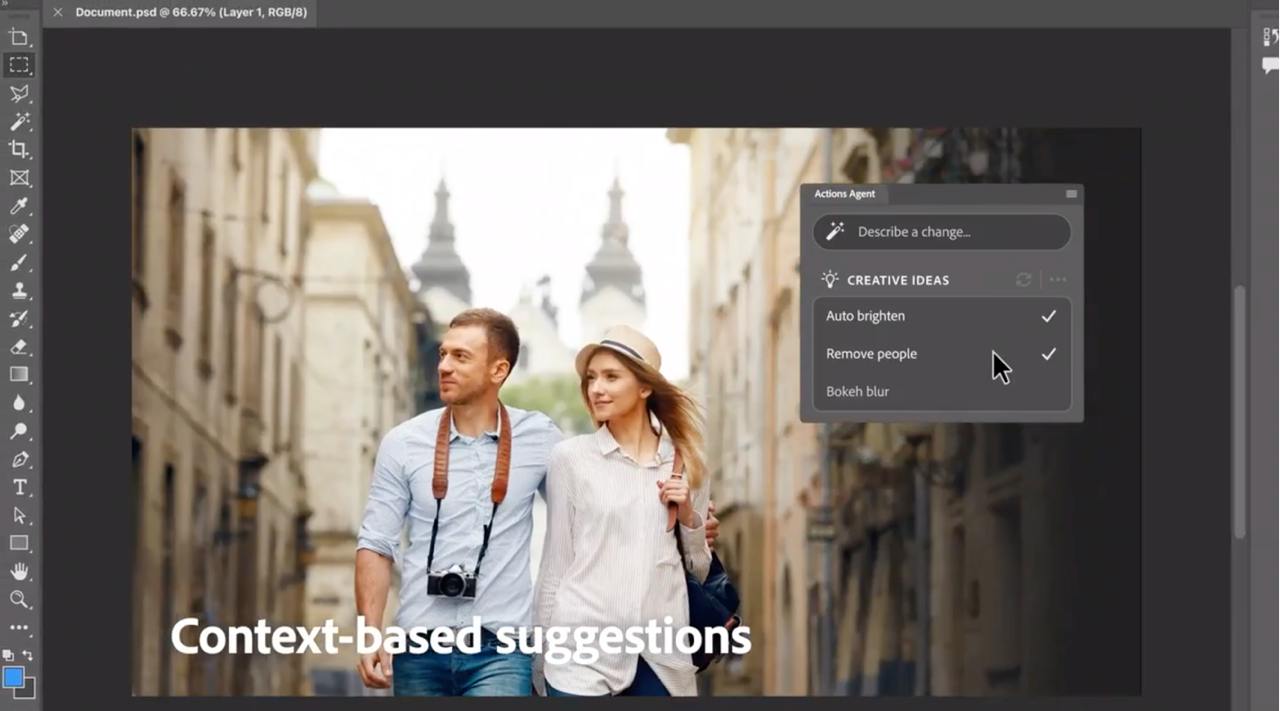Toggle the Auto brighten checkmark
This screenshot has height=711, width=1280.
click(x=1048, y=316)
